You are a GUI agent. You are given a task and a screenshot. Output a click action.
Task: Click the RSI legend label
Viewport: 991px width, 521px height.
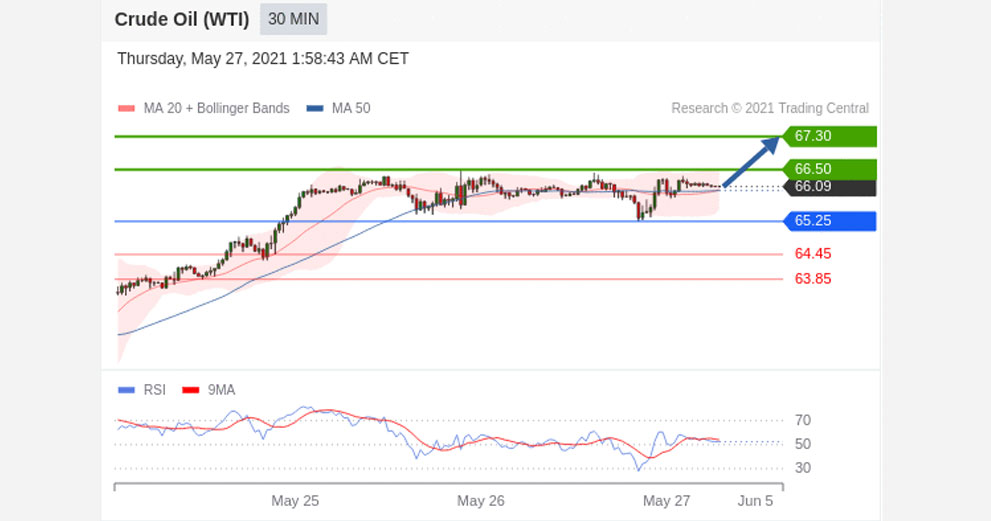pyautogui.click(x=155, y=390)
